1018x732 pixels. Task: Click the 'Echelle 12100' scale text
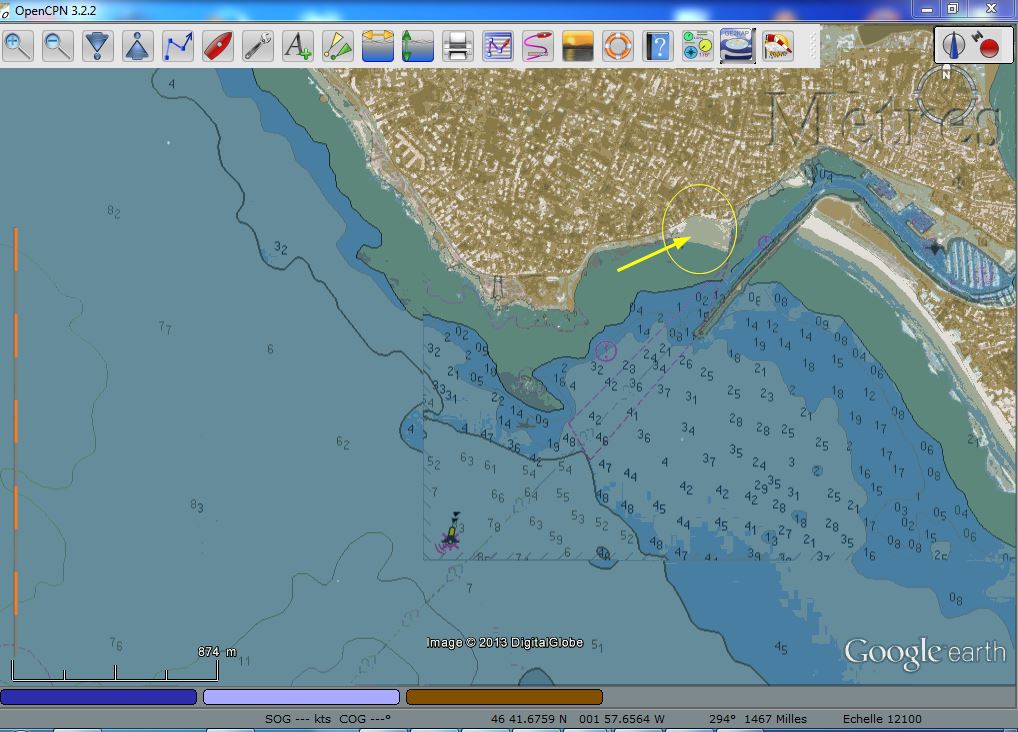click(x=882, y=719)
